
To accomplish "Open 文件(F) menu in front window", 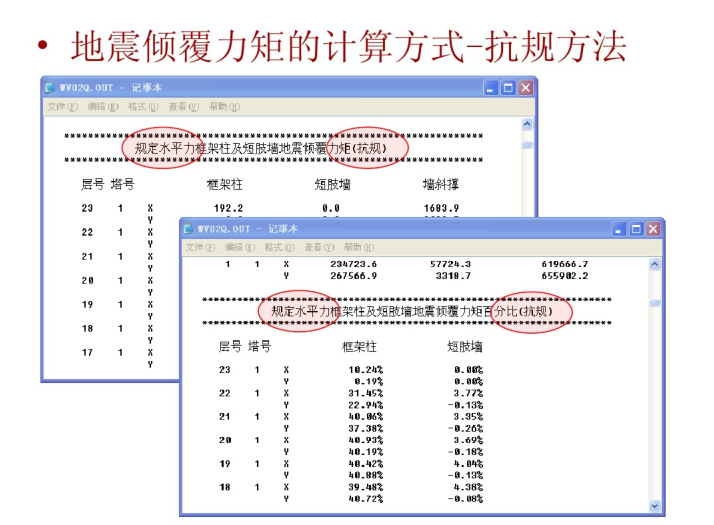I will (x=200, y=247).
